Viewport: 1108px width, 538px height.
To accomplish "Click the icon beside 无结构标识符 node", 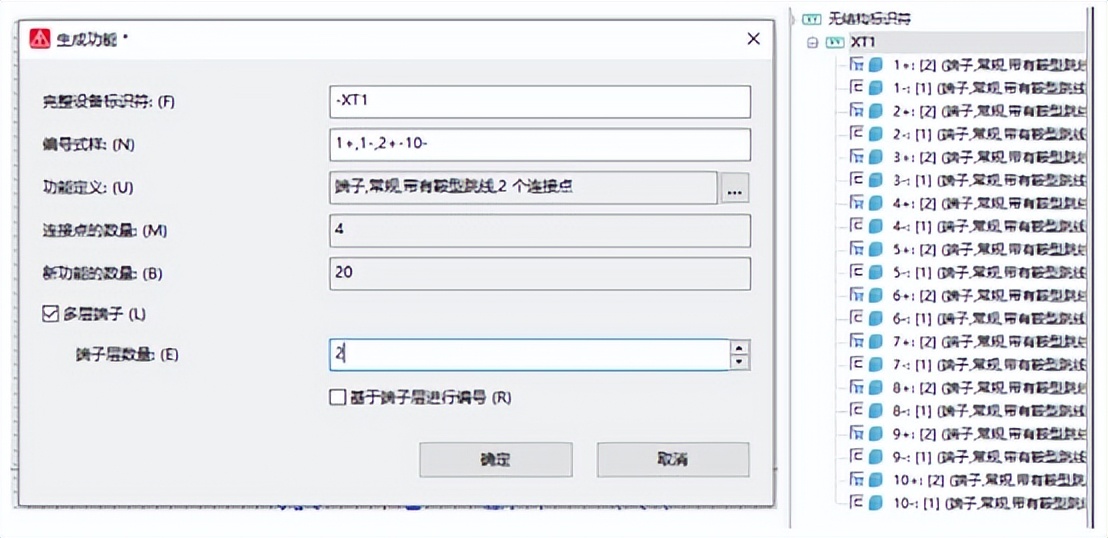I will coord(813,19).
